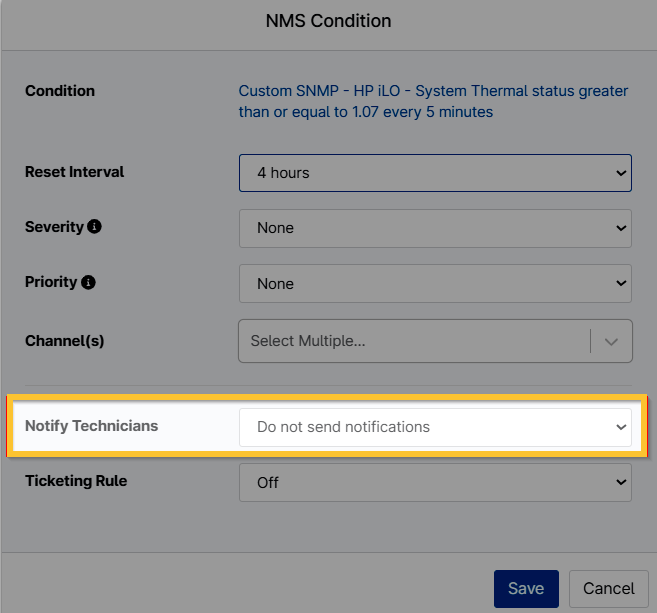The image size is (657, 613).
Task: Click the Severity info icon
Action: pyautogui.click(x=95, y=227)
